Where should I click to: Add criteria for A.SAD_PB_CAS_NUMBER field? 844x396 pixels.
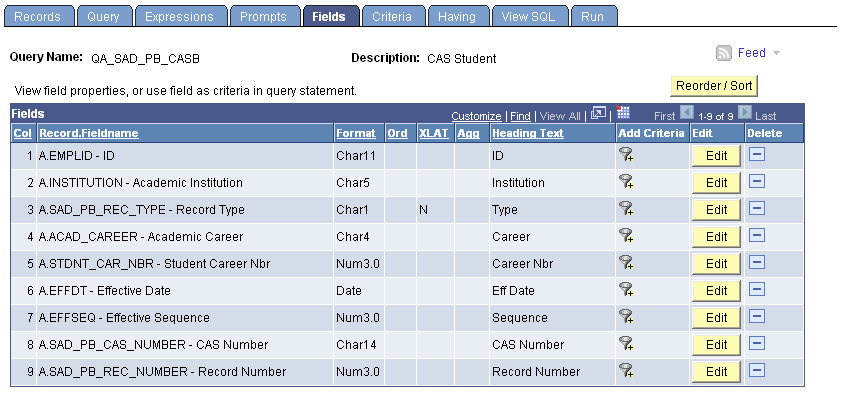point(625,343)
